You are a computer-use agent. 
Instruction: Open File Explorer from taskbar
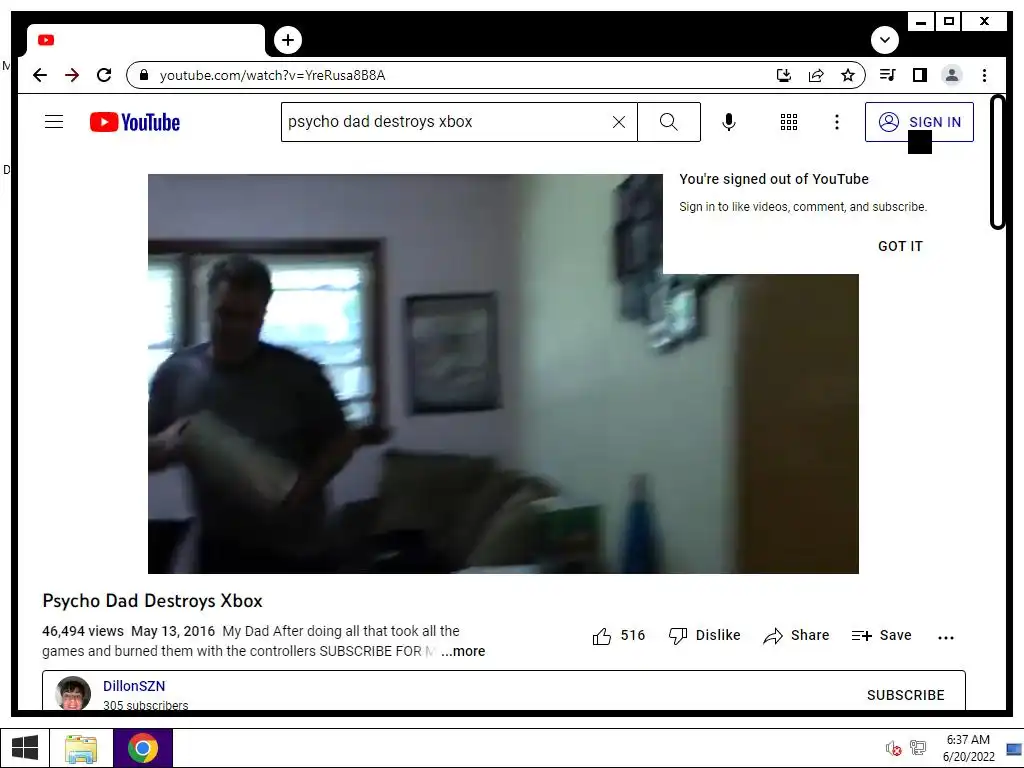click(81, 748)
